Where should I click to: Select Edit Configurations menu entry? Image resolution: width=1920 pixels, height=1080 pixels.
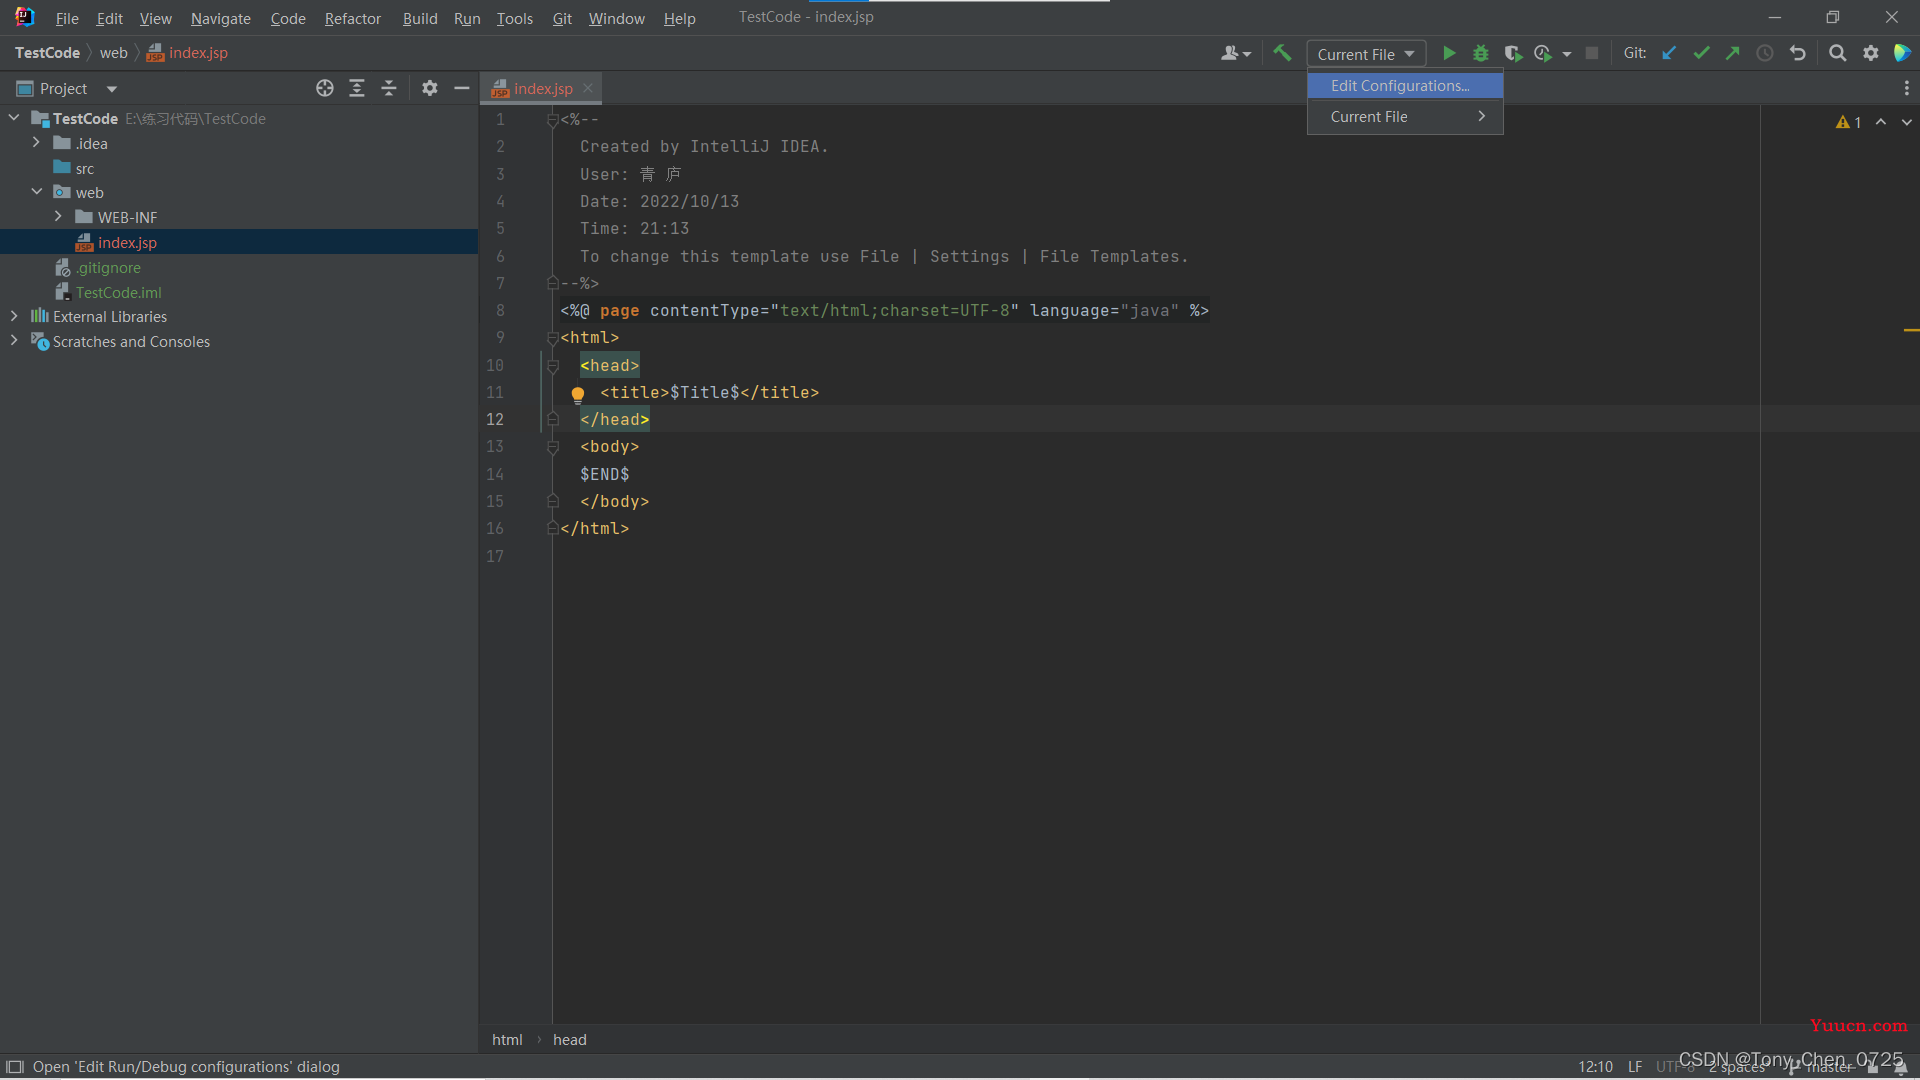pyautogui.click(x=1400, y=86)
